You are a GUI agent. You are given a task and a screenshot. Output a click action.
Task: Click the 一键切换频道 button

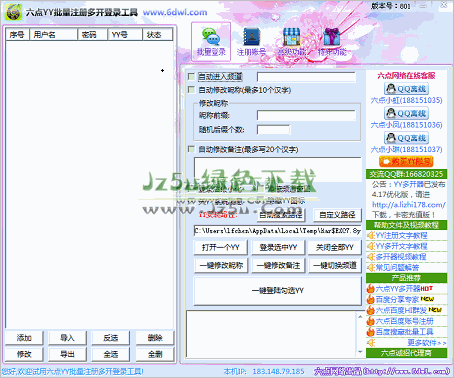335,265
